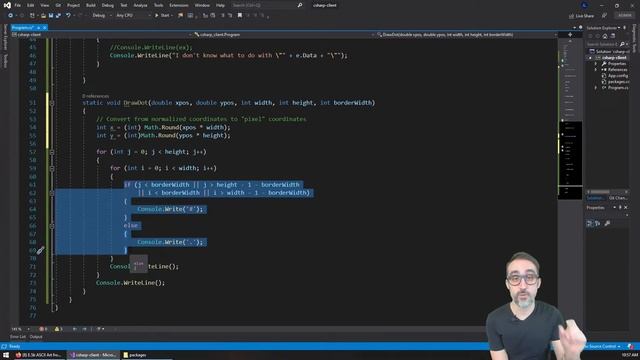Open the Test menu
Screen dimensions: 640x360
124,5
